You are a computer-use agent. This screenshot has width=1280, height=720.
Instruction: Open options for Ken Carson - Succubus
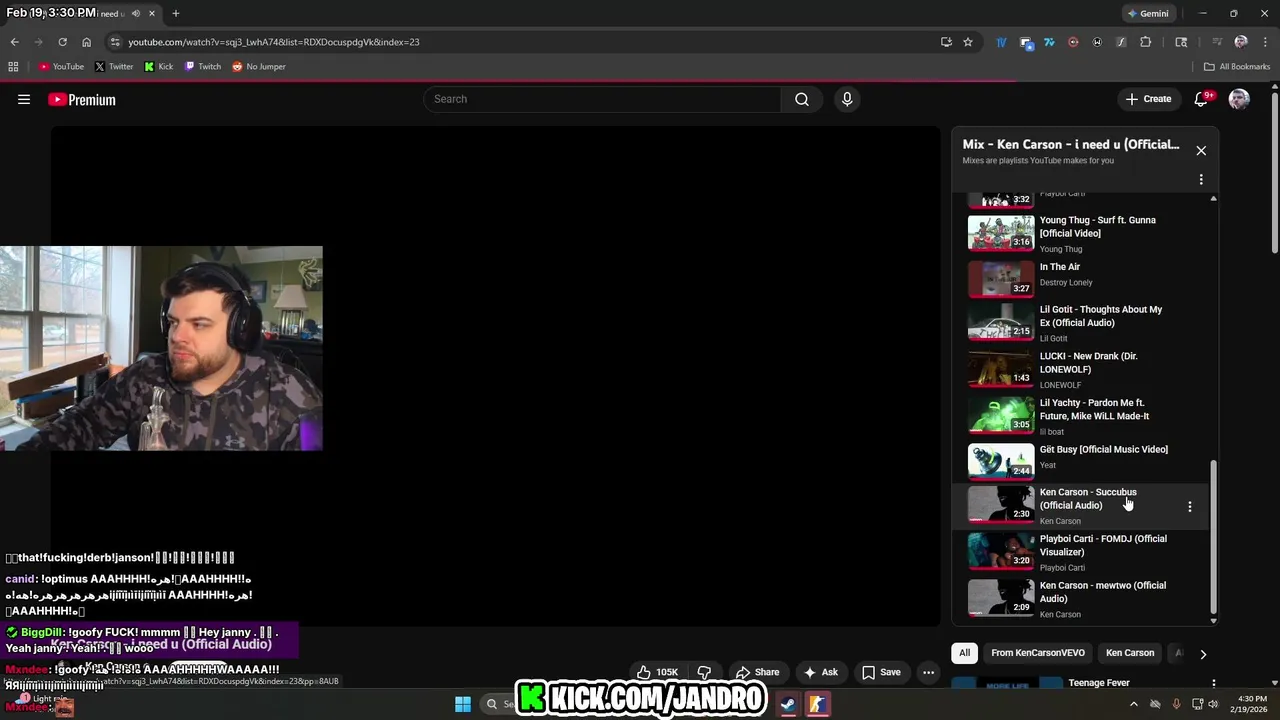point(1189,507)
